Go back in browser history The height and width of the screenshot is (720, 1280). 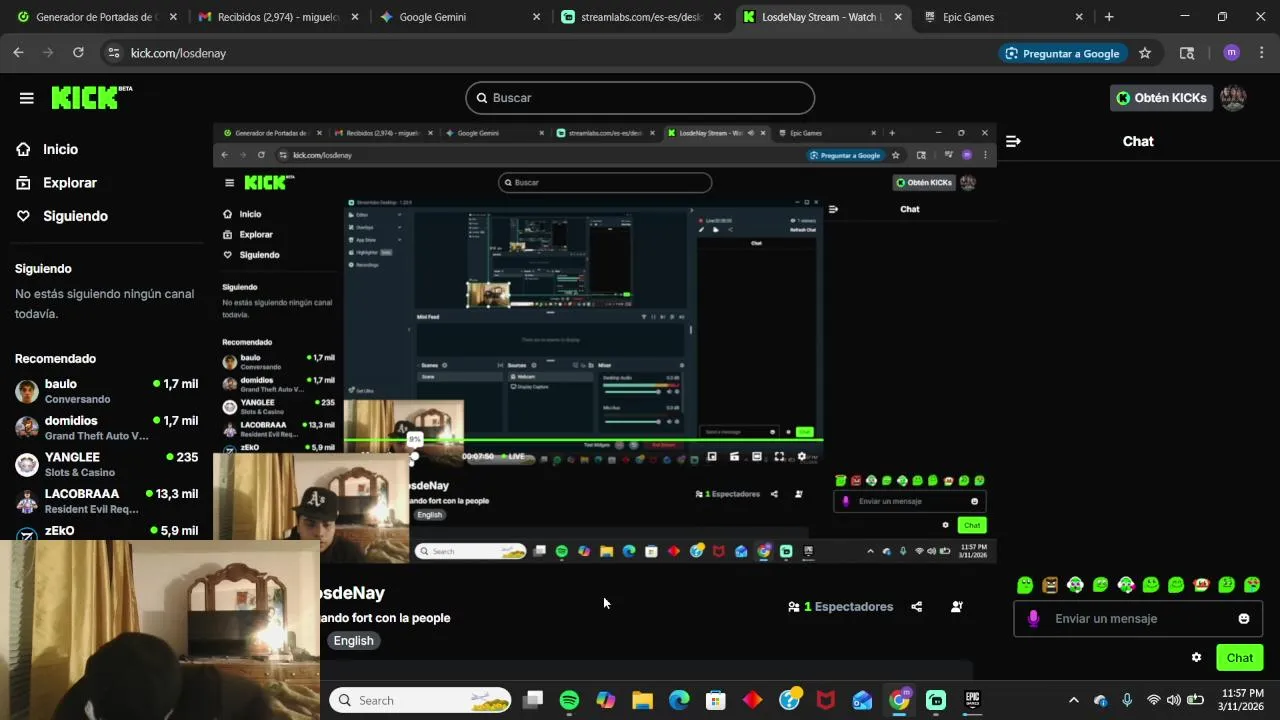18,53
